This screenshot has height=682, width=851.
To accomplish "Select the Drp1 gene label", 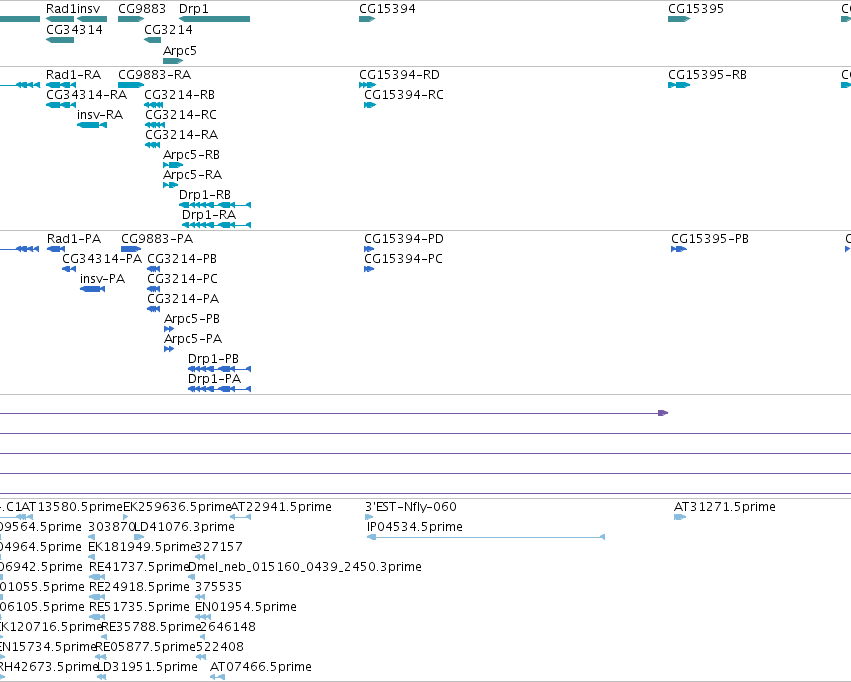I will pyautogui.click(x=194, y=9).
